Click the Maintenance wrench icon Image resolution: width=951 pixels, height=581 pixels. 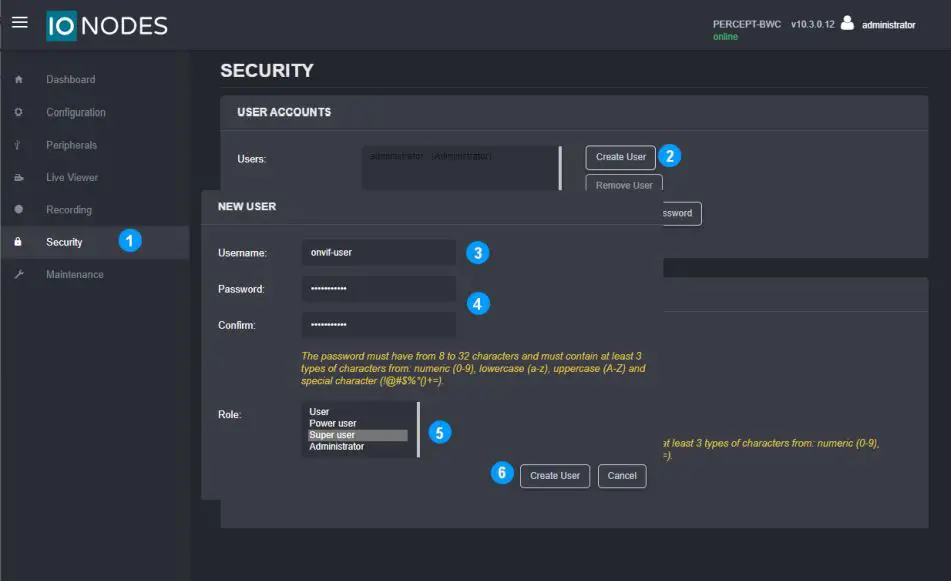(x=19, y=274)
